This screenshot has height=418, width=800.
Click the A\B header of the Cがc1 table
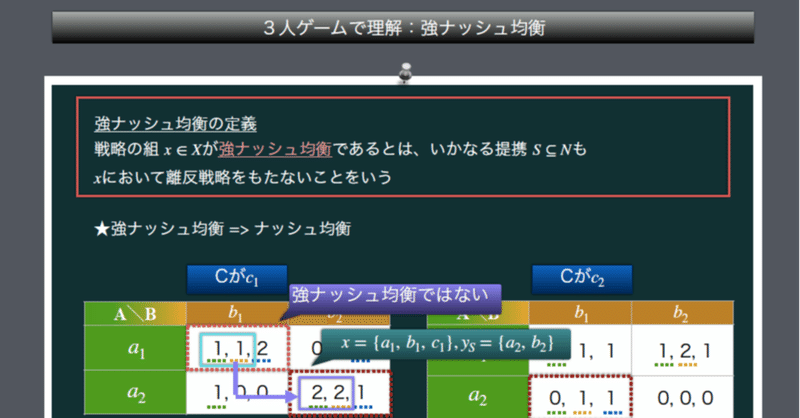pyautogui.click(x=135, y=313)
